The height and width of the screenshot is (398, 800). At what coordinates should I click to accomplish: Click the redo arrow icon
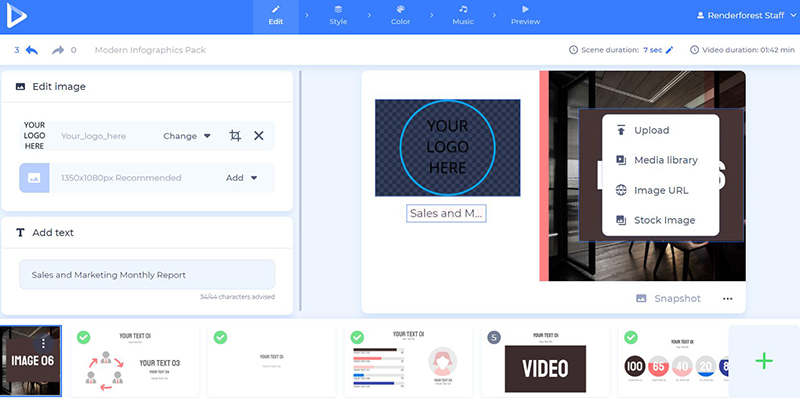[x=58, y=50]
